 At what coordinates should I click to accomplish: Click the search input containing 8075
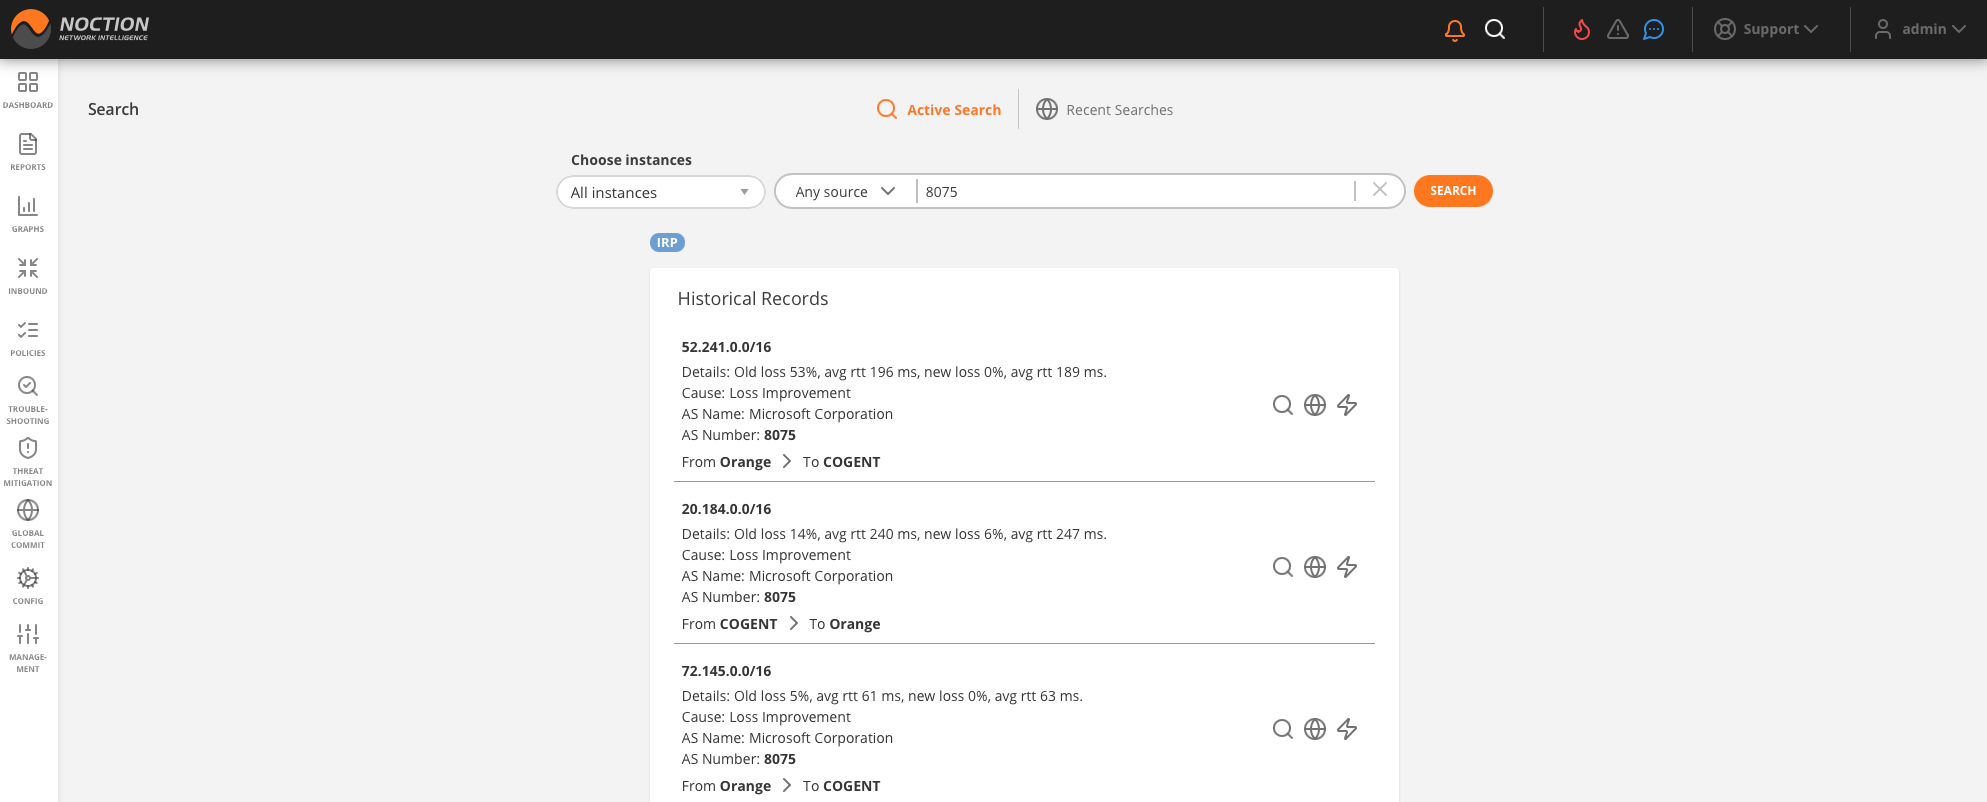[x=1135, y=191]
